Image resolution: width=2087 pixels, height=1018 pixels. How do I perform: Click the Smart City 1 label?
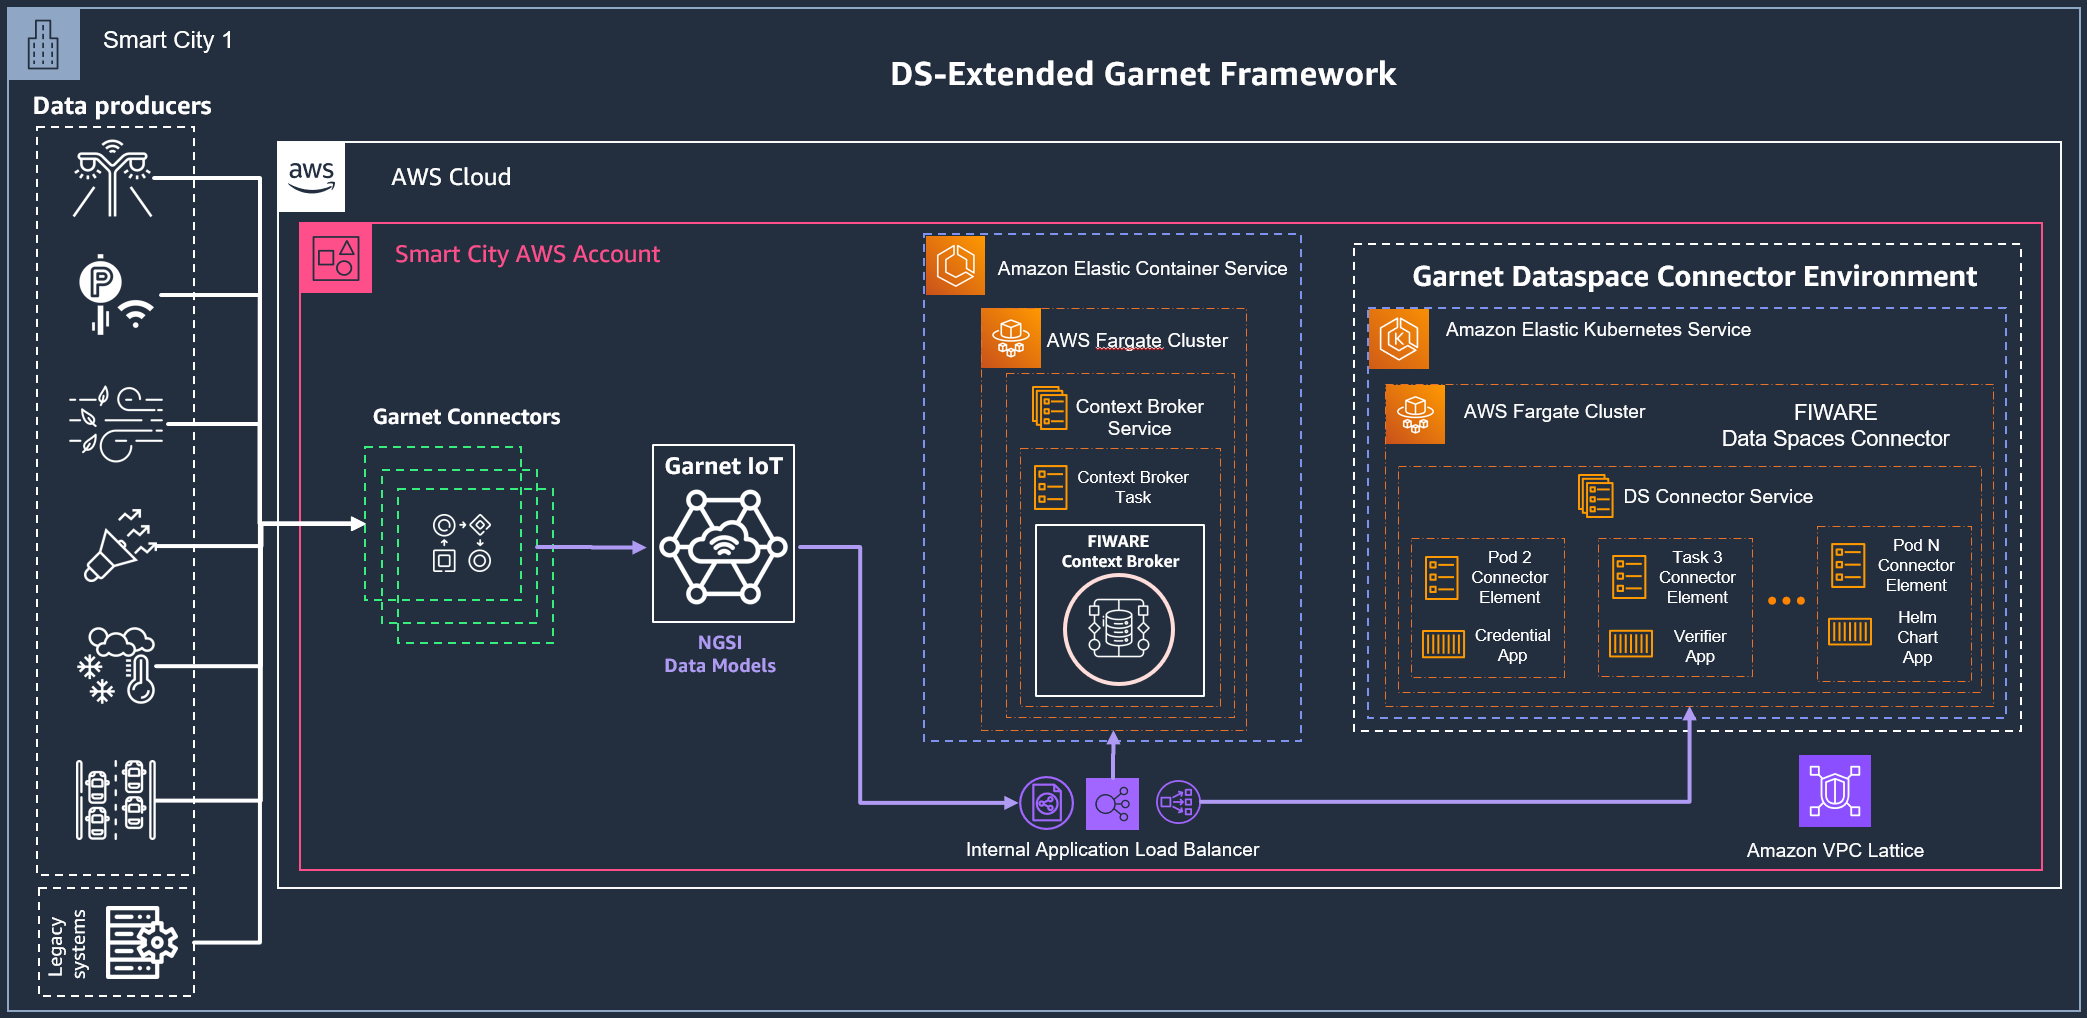click(x=168, y=40)
